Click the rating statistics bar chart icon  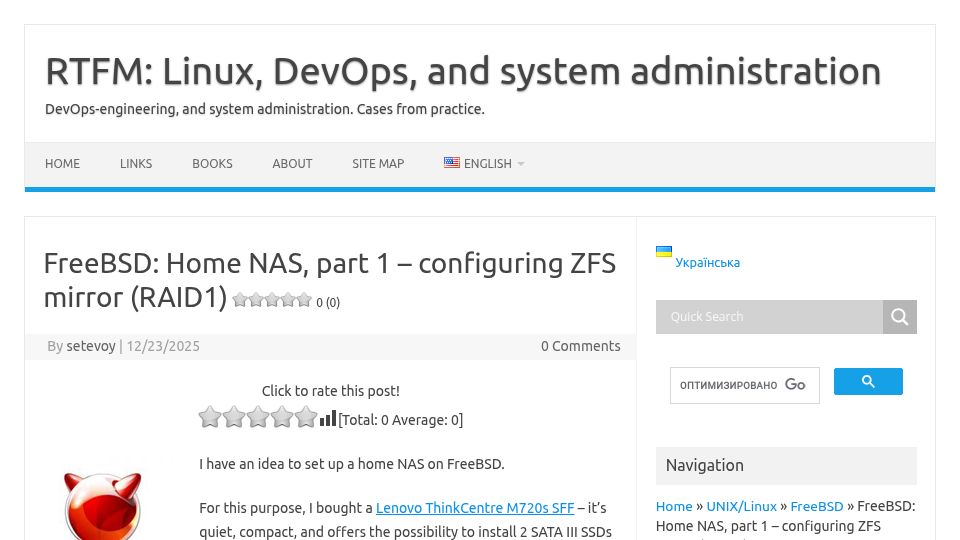click(x=328, y=418)
